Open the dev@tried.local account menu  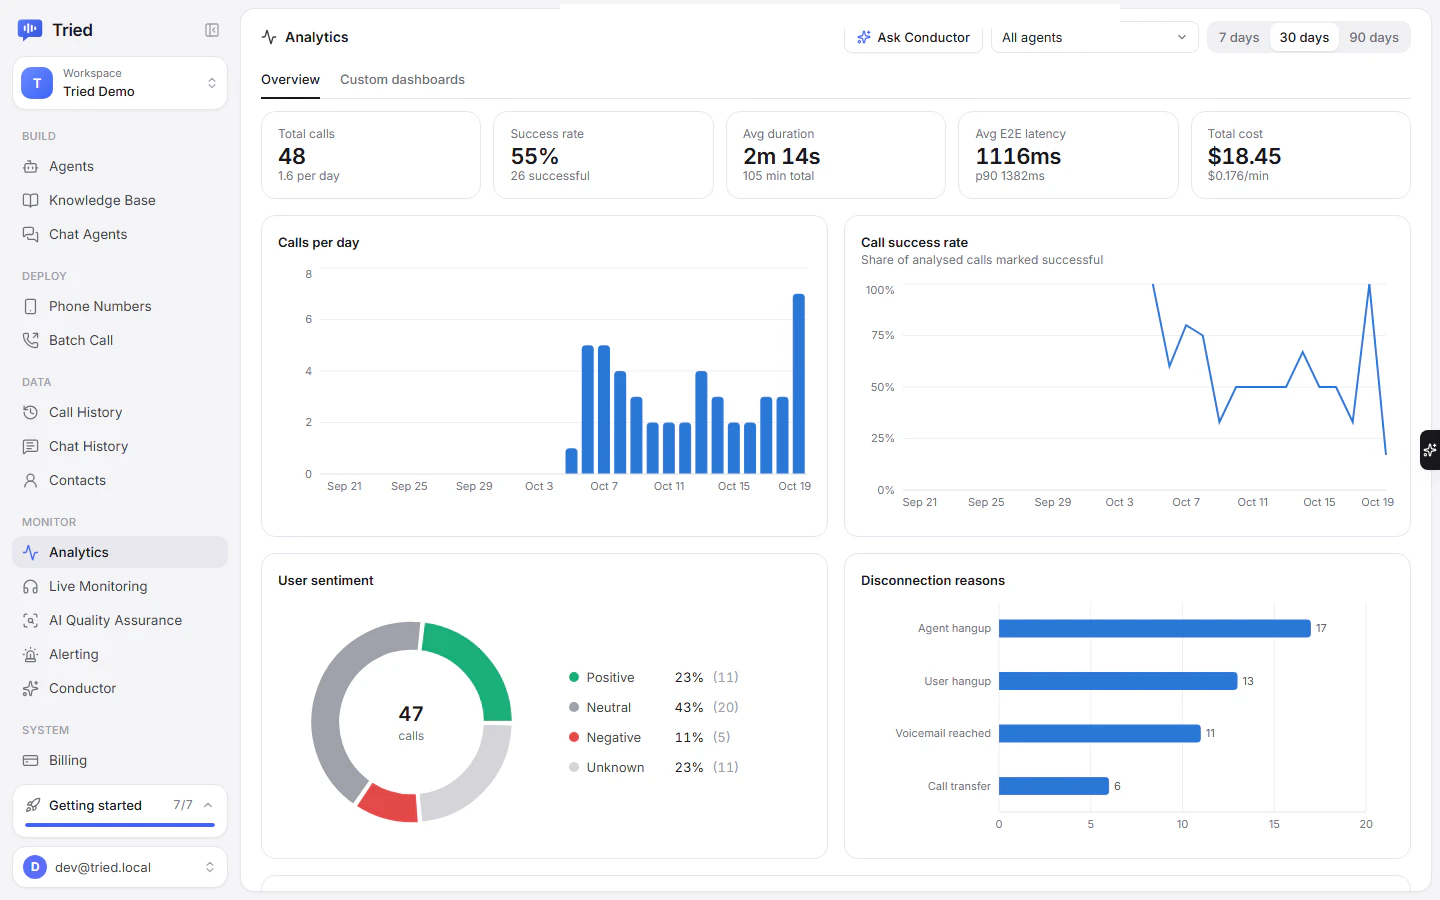[120, 867]
